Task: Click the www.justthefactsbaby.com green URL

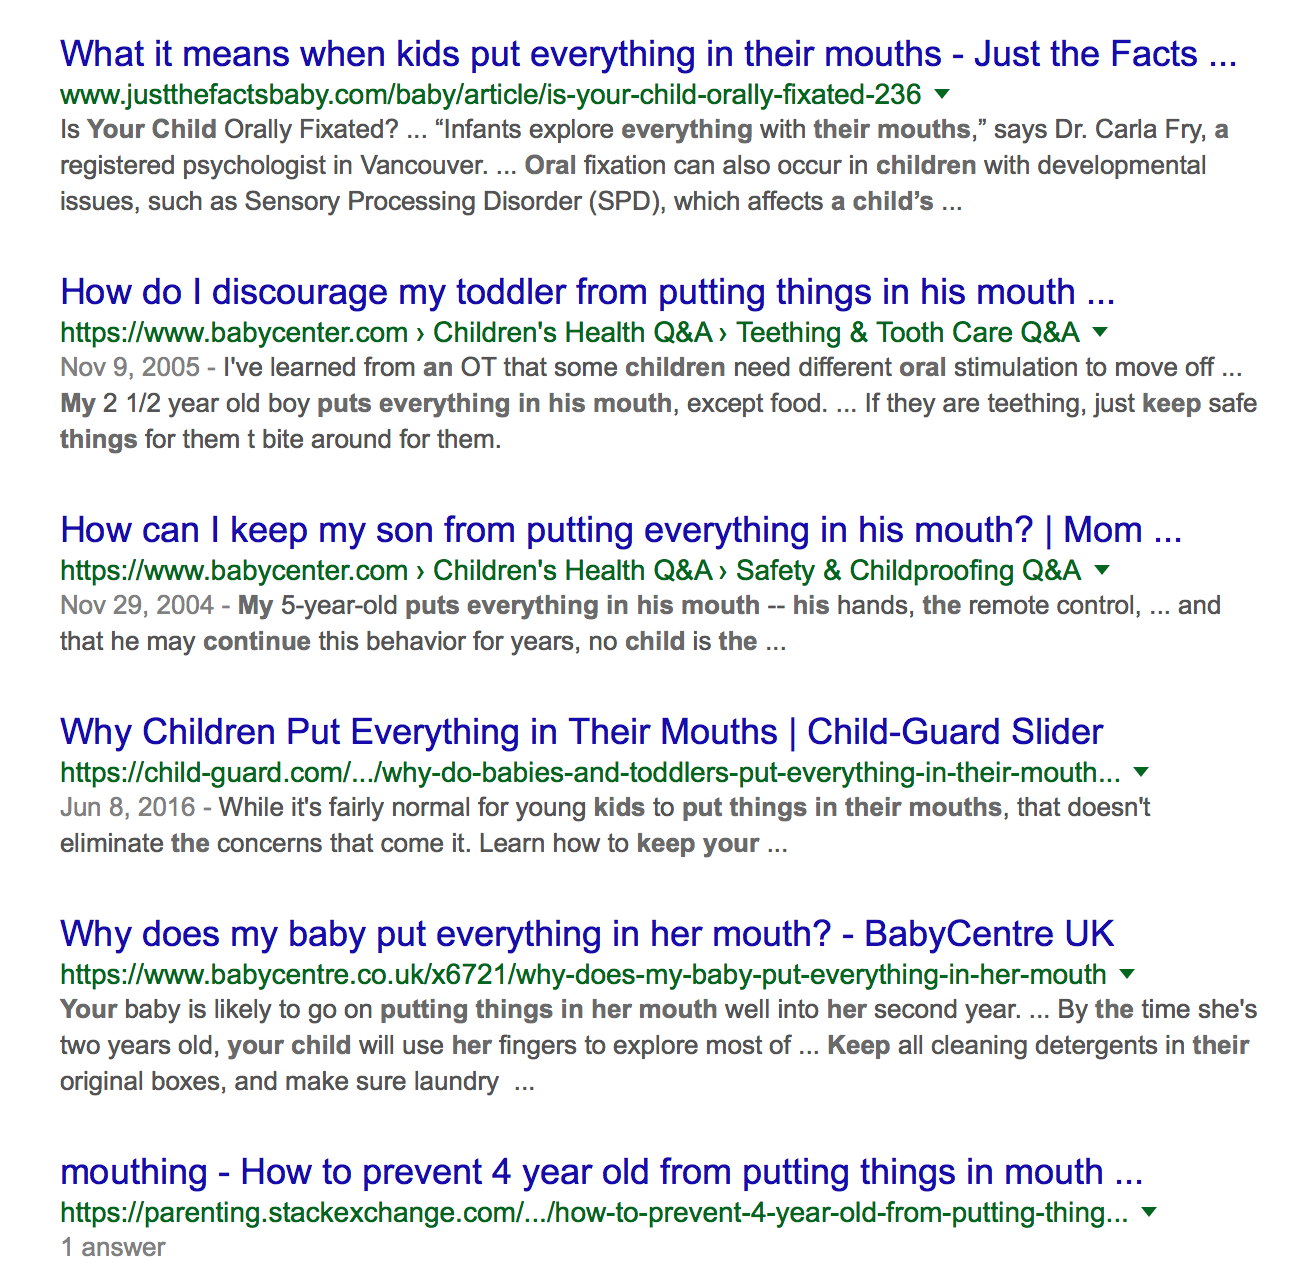Action: pos(490,95)
